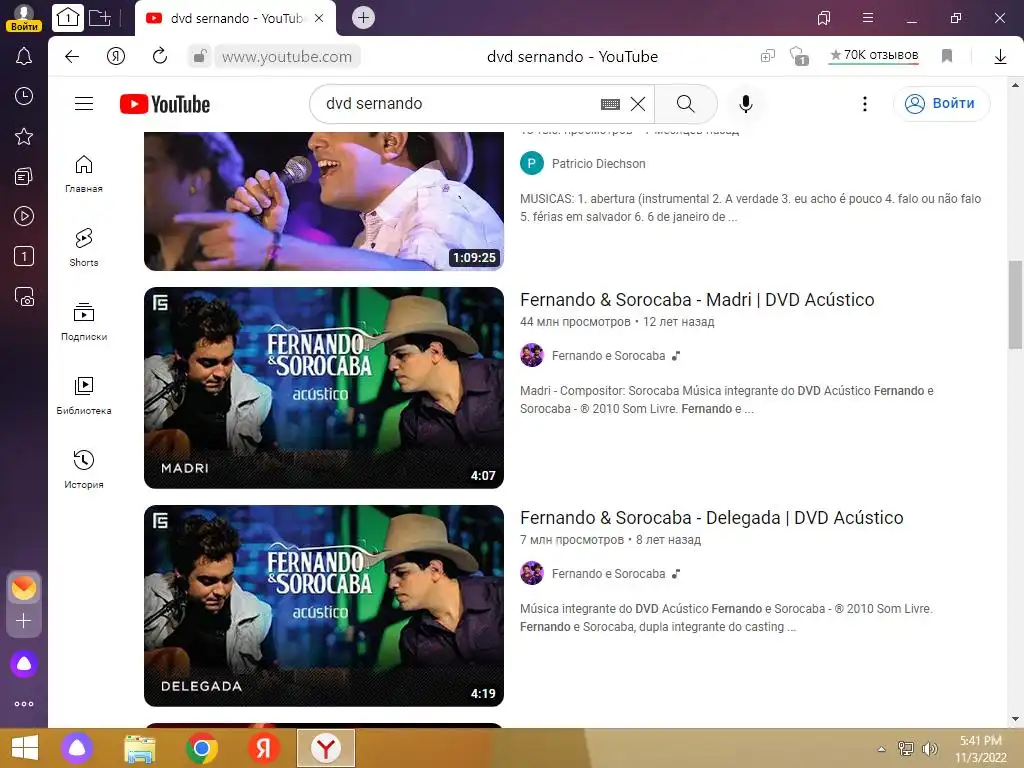
Task: Open bookmarks collections icon in title bar
Action: click(x=824, y=18)
